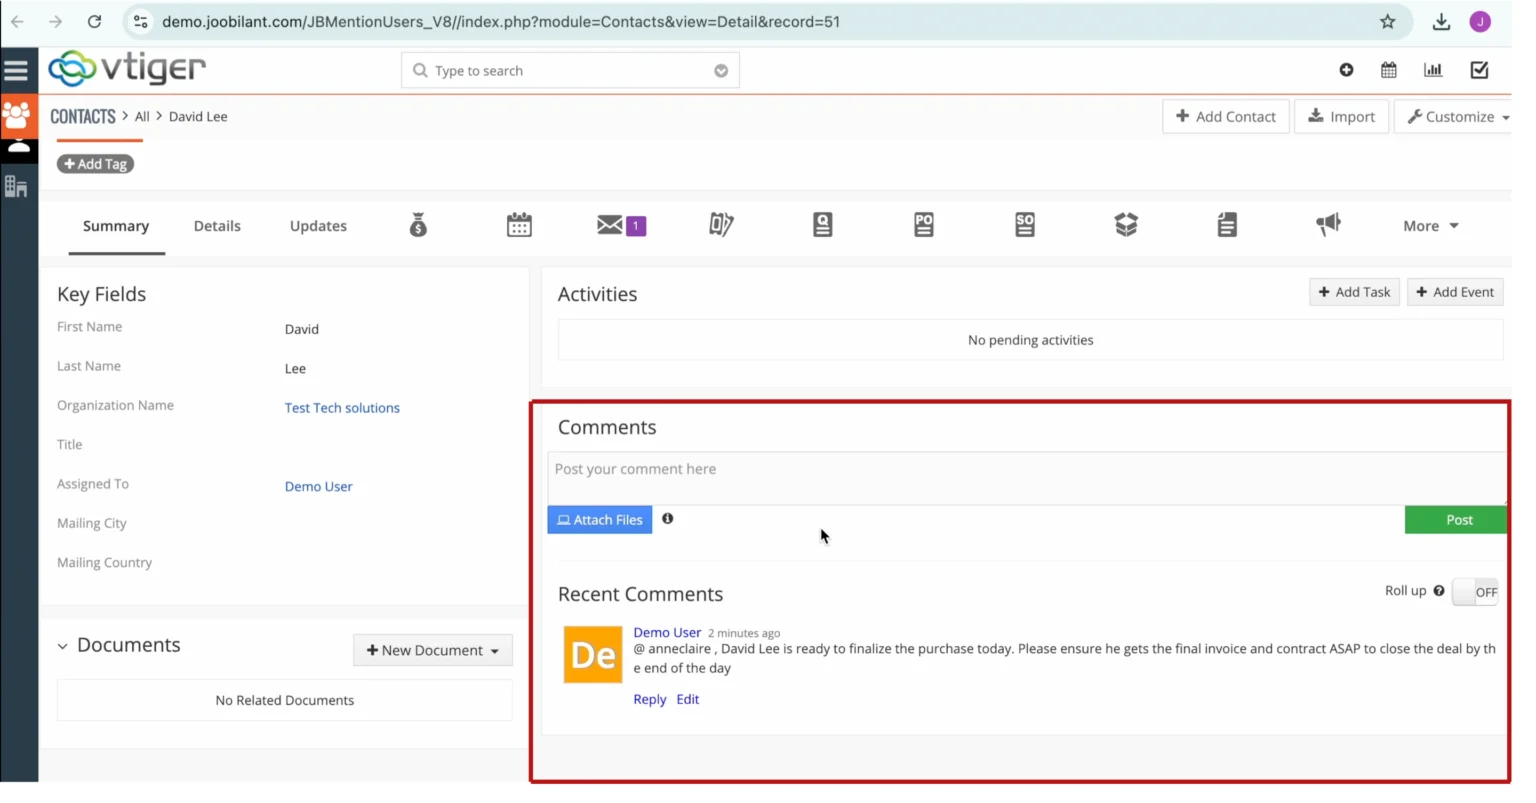
Task: Open the Purchase Orders (PO) tab
Action: tap(923, 225)
